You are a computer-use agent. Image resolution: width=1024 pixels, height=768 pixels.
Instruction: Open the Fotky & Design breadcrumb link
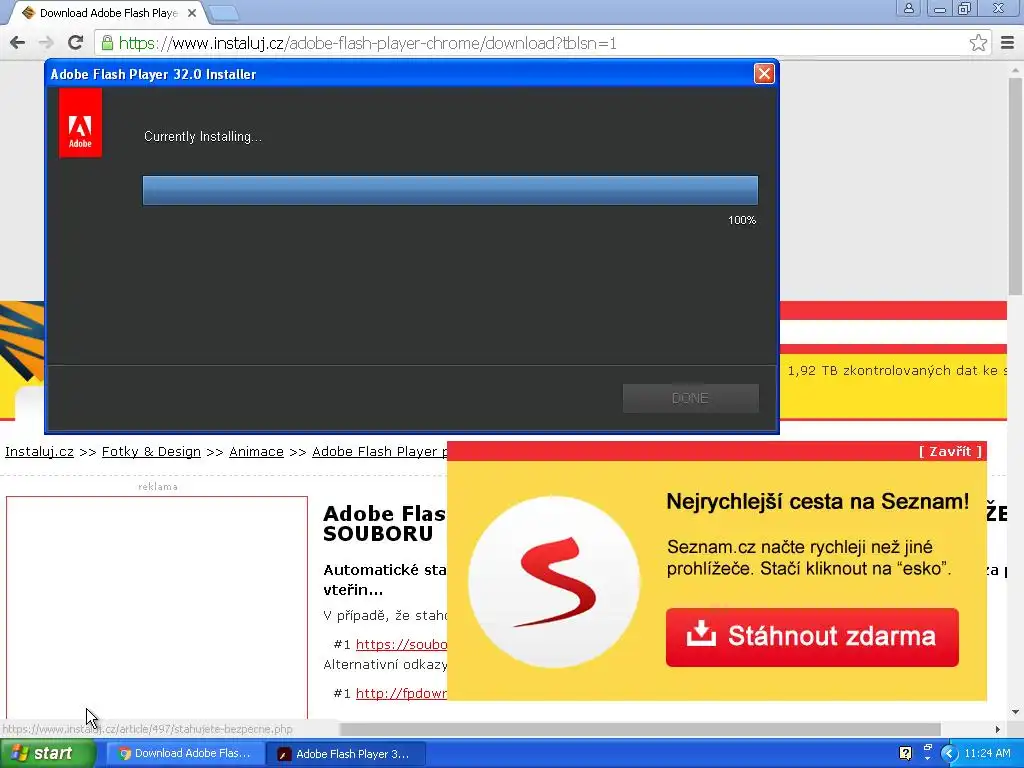(151, 451)
